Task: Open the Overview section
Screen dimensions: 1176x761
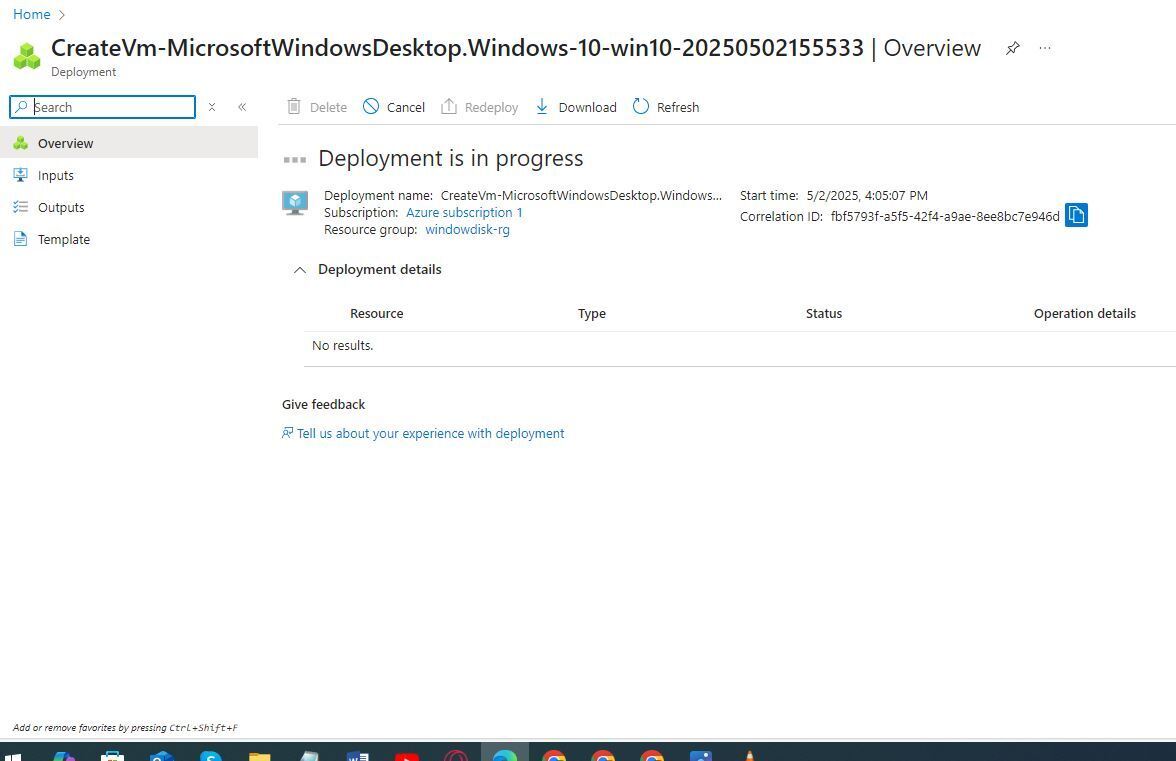Action: pyautogui.click(x=129, y=142)
